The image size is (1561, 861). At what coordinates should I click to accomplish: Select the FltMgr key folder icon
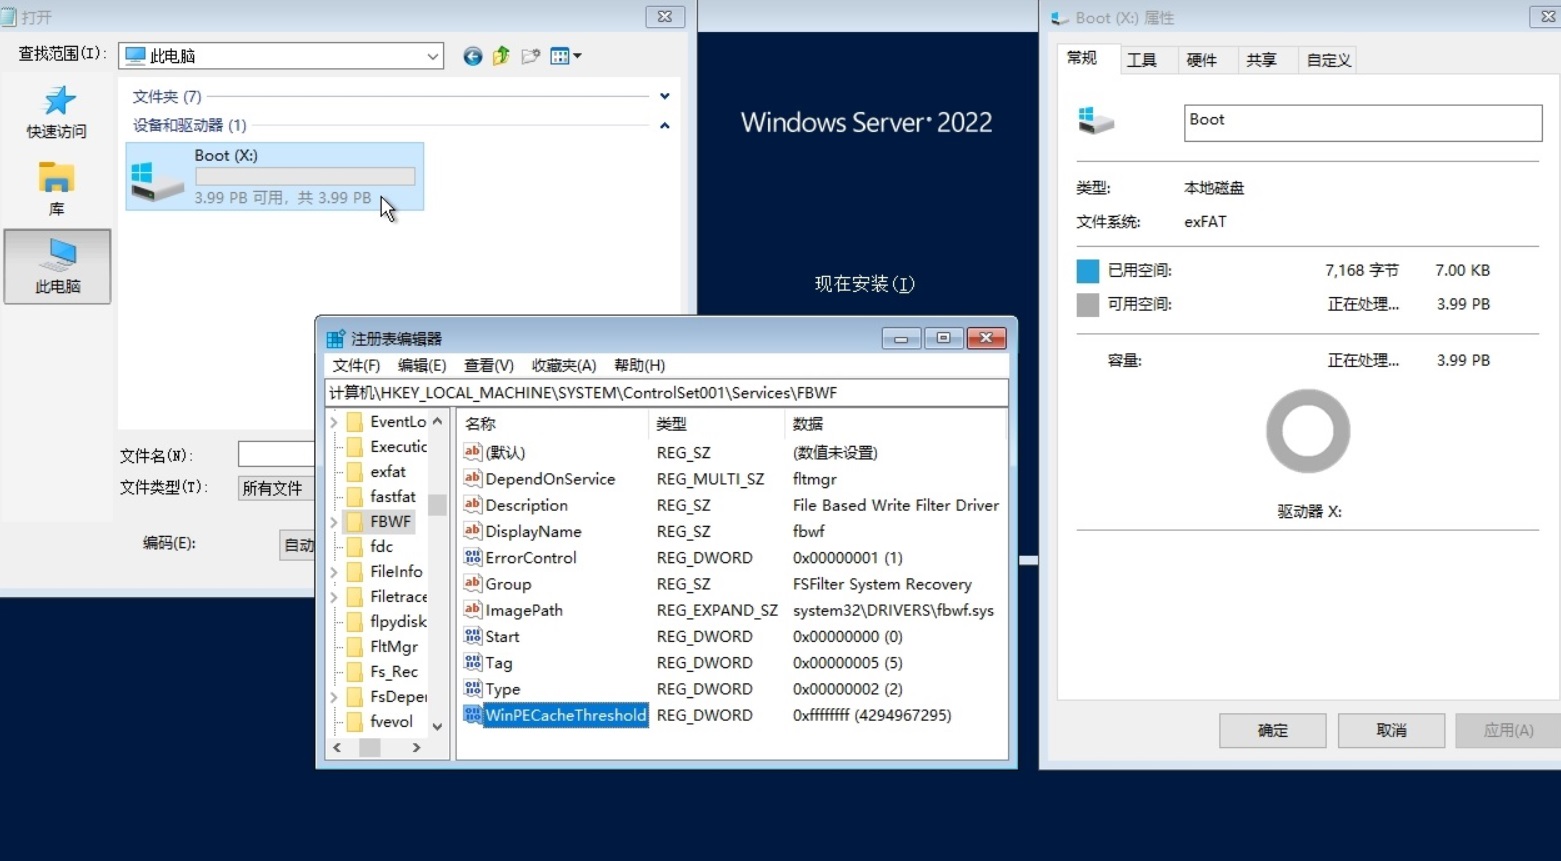click(x=354, y=646)
